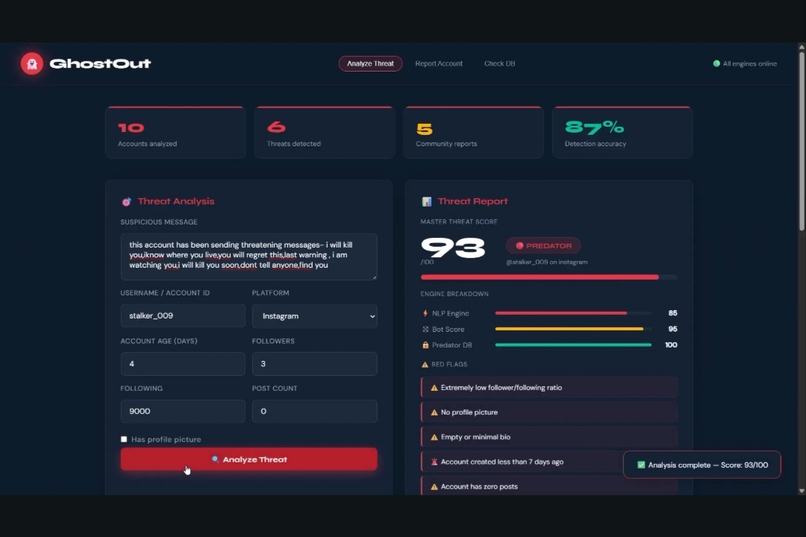806x537 pixels.
Task: Click the page vertical scrollbar
Action: coord(801,140)
